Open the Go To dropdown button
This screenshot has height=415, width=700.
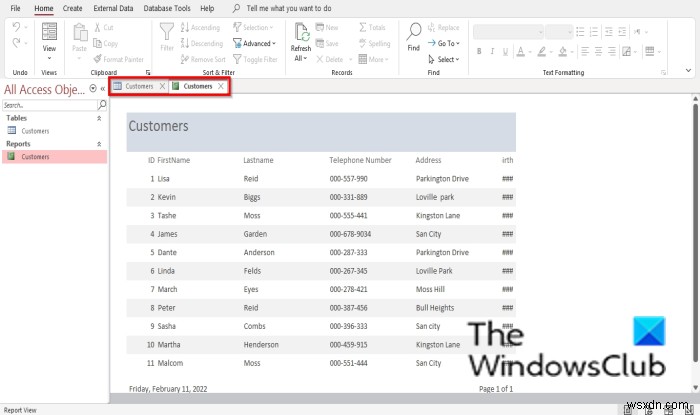[x=447, y=43]
